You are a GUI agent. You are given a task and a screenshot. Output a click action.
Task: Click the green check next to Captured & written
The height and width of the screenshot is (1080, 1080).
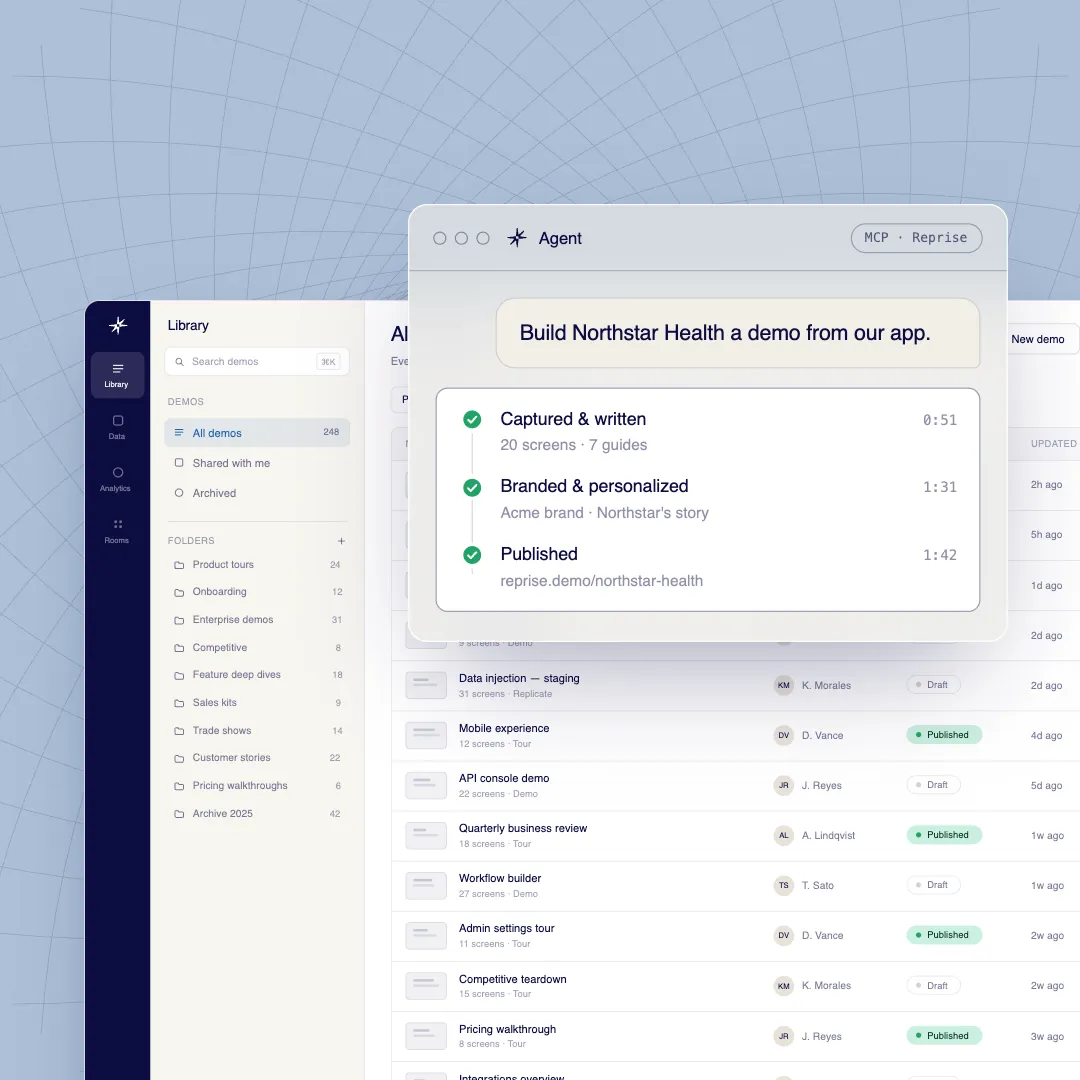click(x=472, y=419)
